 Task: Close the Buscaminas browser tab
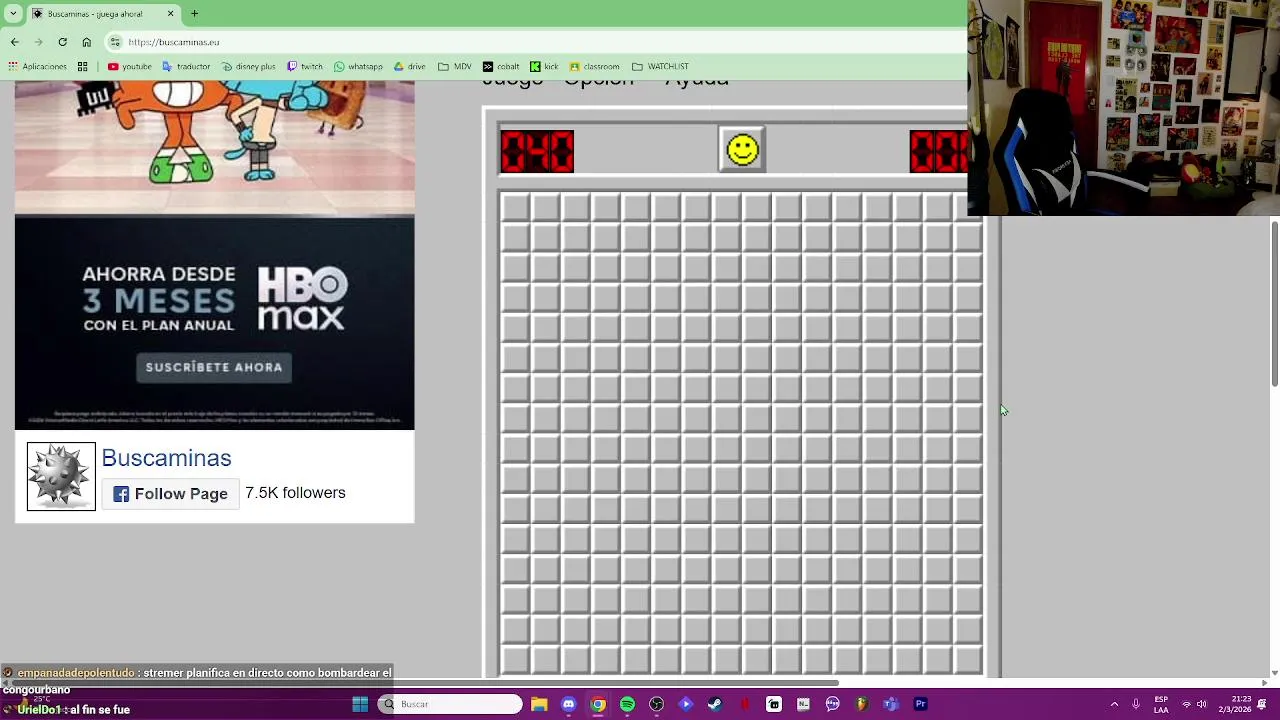click(x=170, y=14)
